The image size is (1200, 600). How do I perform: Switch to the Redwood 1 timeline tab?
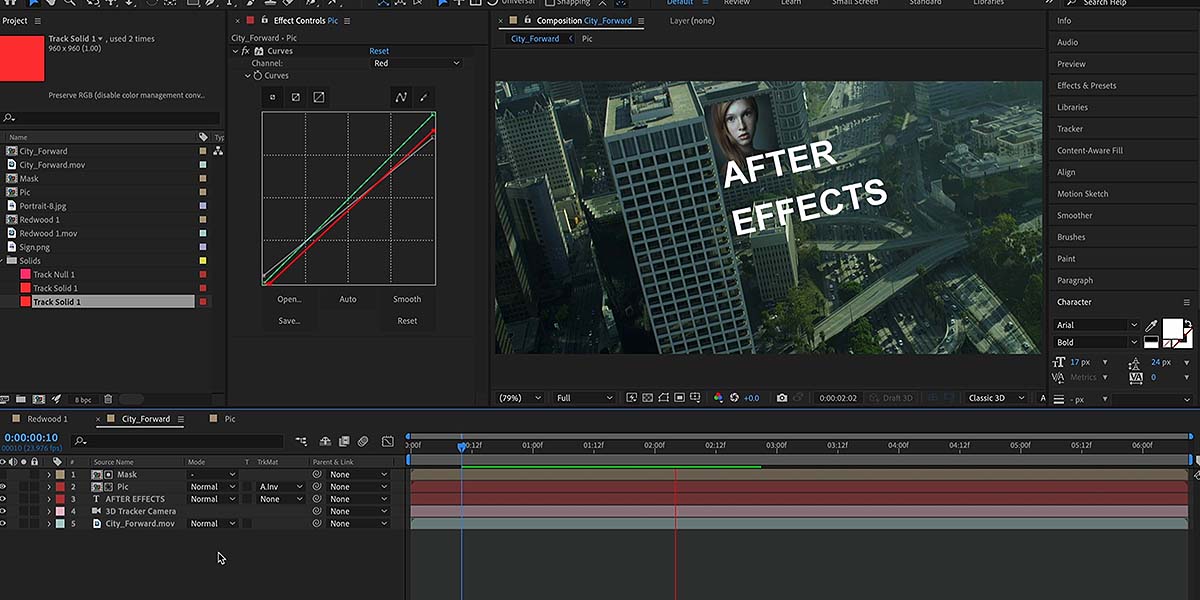(x=47, y=419)
